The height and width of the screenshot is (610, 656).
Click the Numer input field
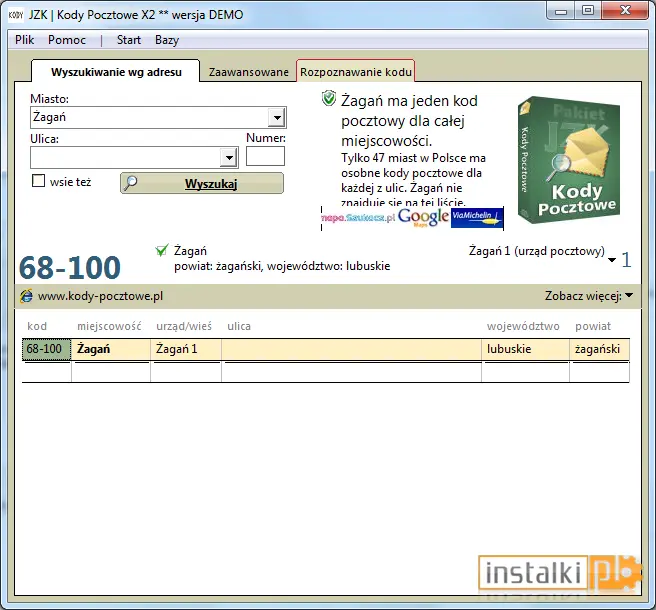tap(265, 156)
